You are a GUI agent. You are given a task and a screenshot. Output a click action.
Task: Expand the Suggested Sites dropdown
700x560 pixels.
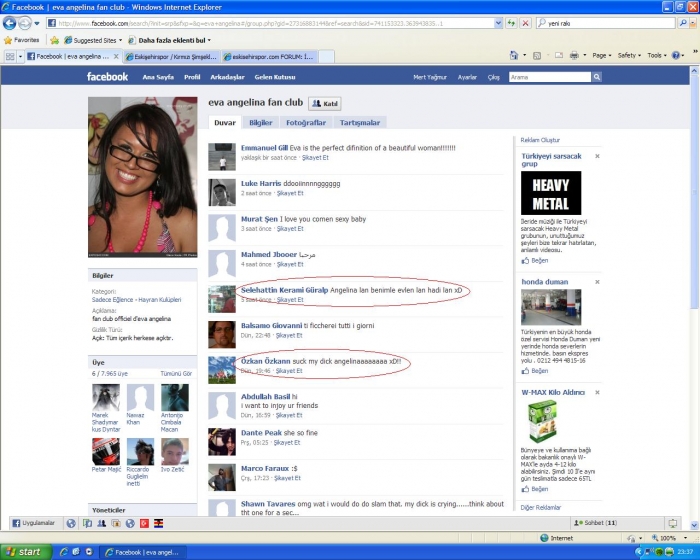121,40
